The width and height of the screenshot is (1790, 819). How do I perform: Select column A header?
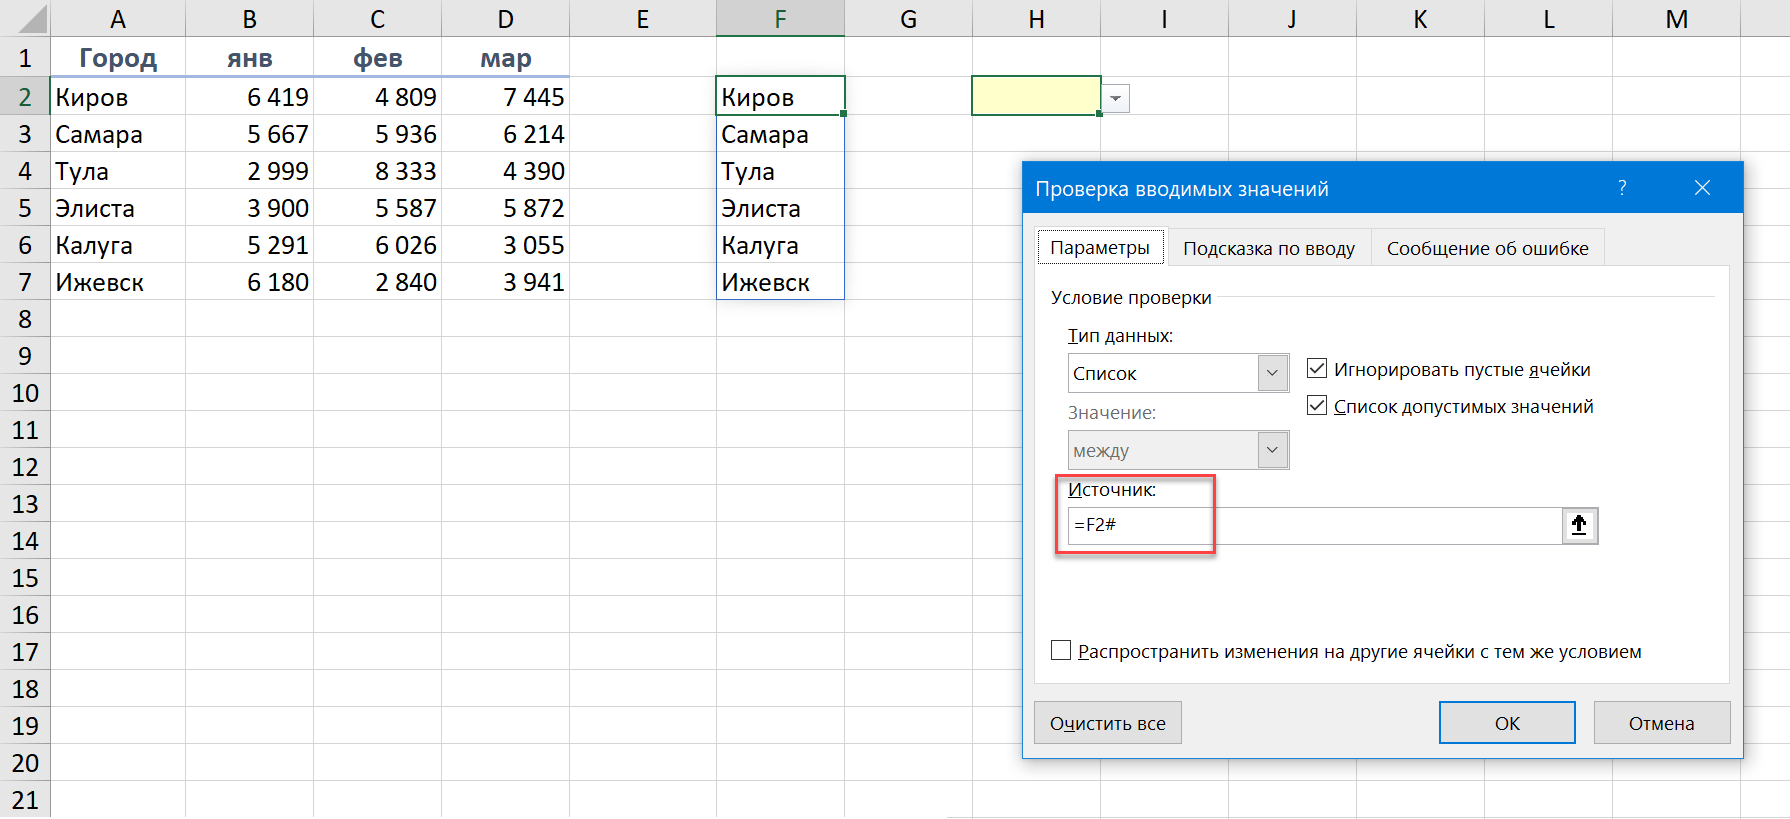click(x=118, y=19)
